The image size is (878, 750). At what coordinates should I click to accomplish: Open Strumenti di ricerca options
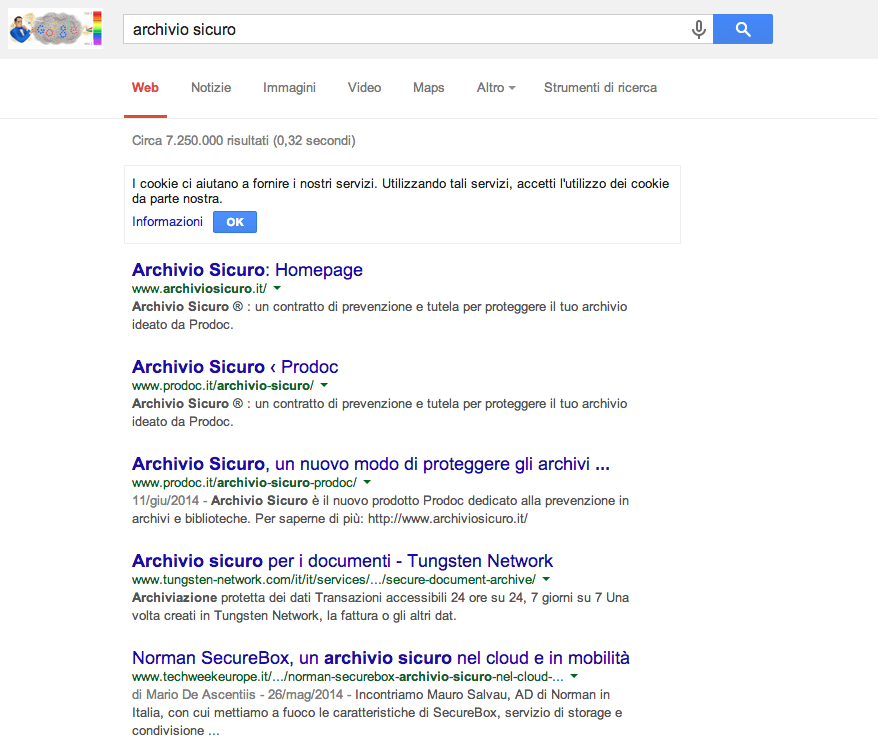coord(600,88)
